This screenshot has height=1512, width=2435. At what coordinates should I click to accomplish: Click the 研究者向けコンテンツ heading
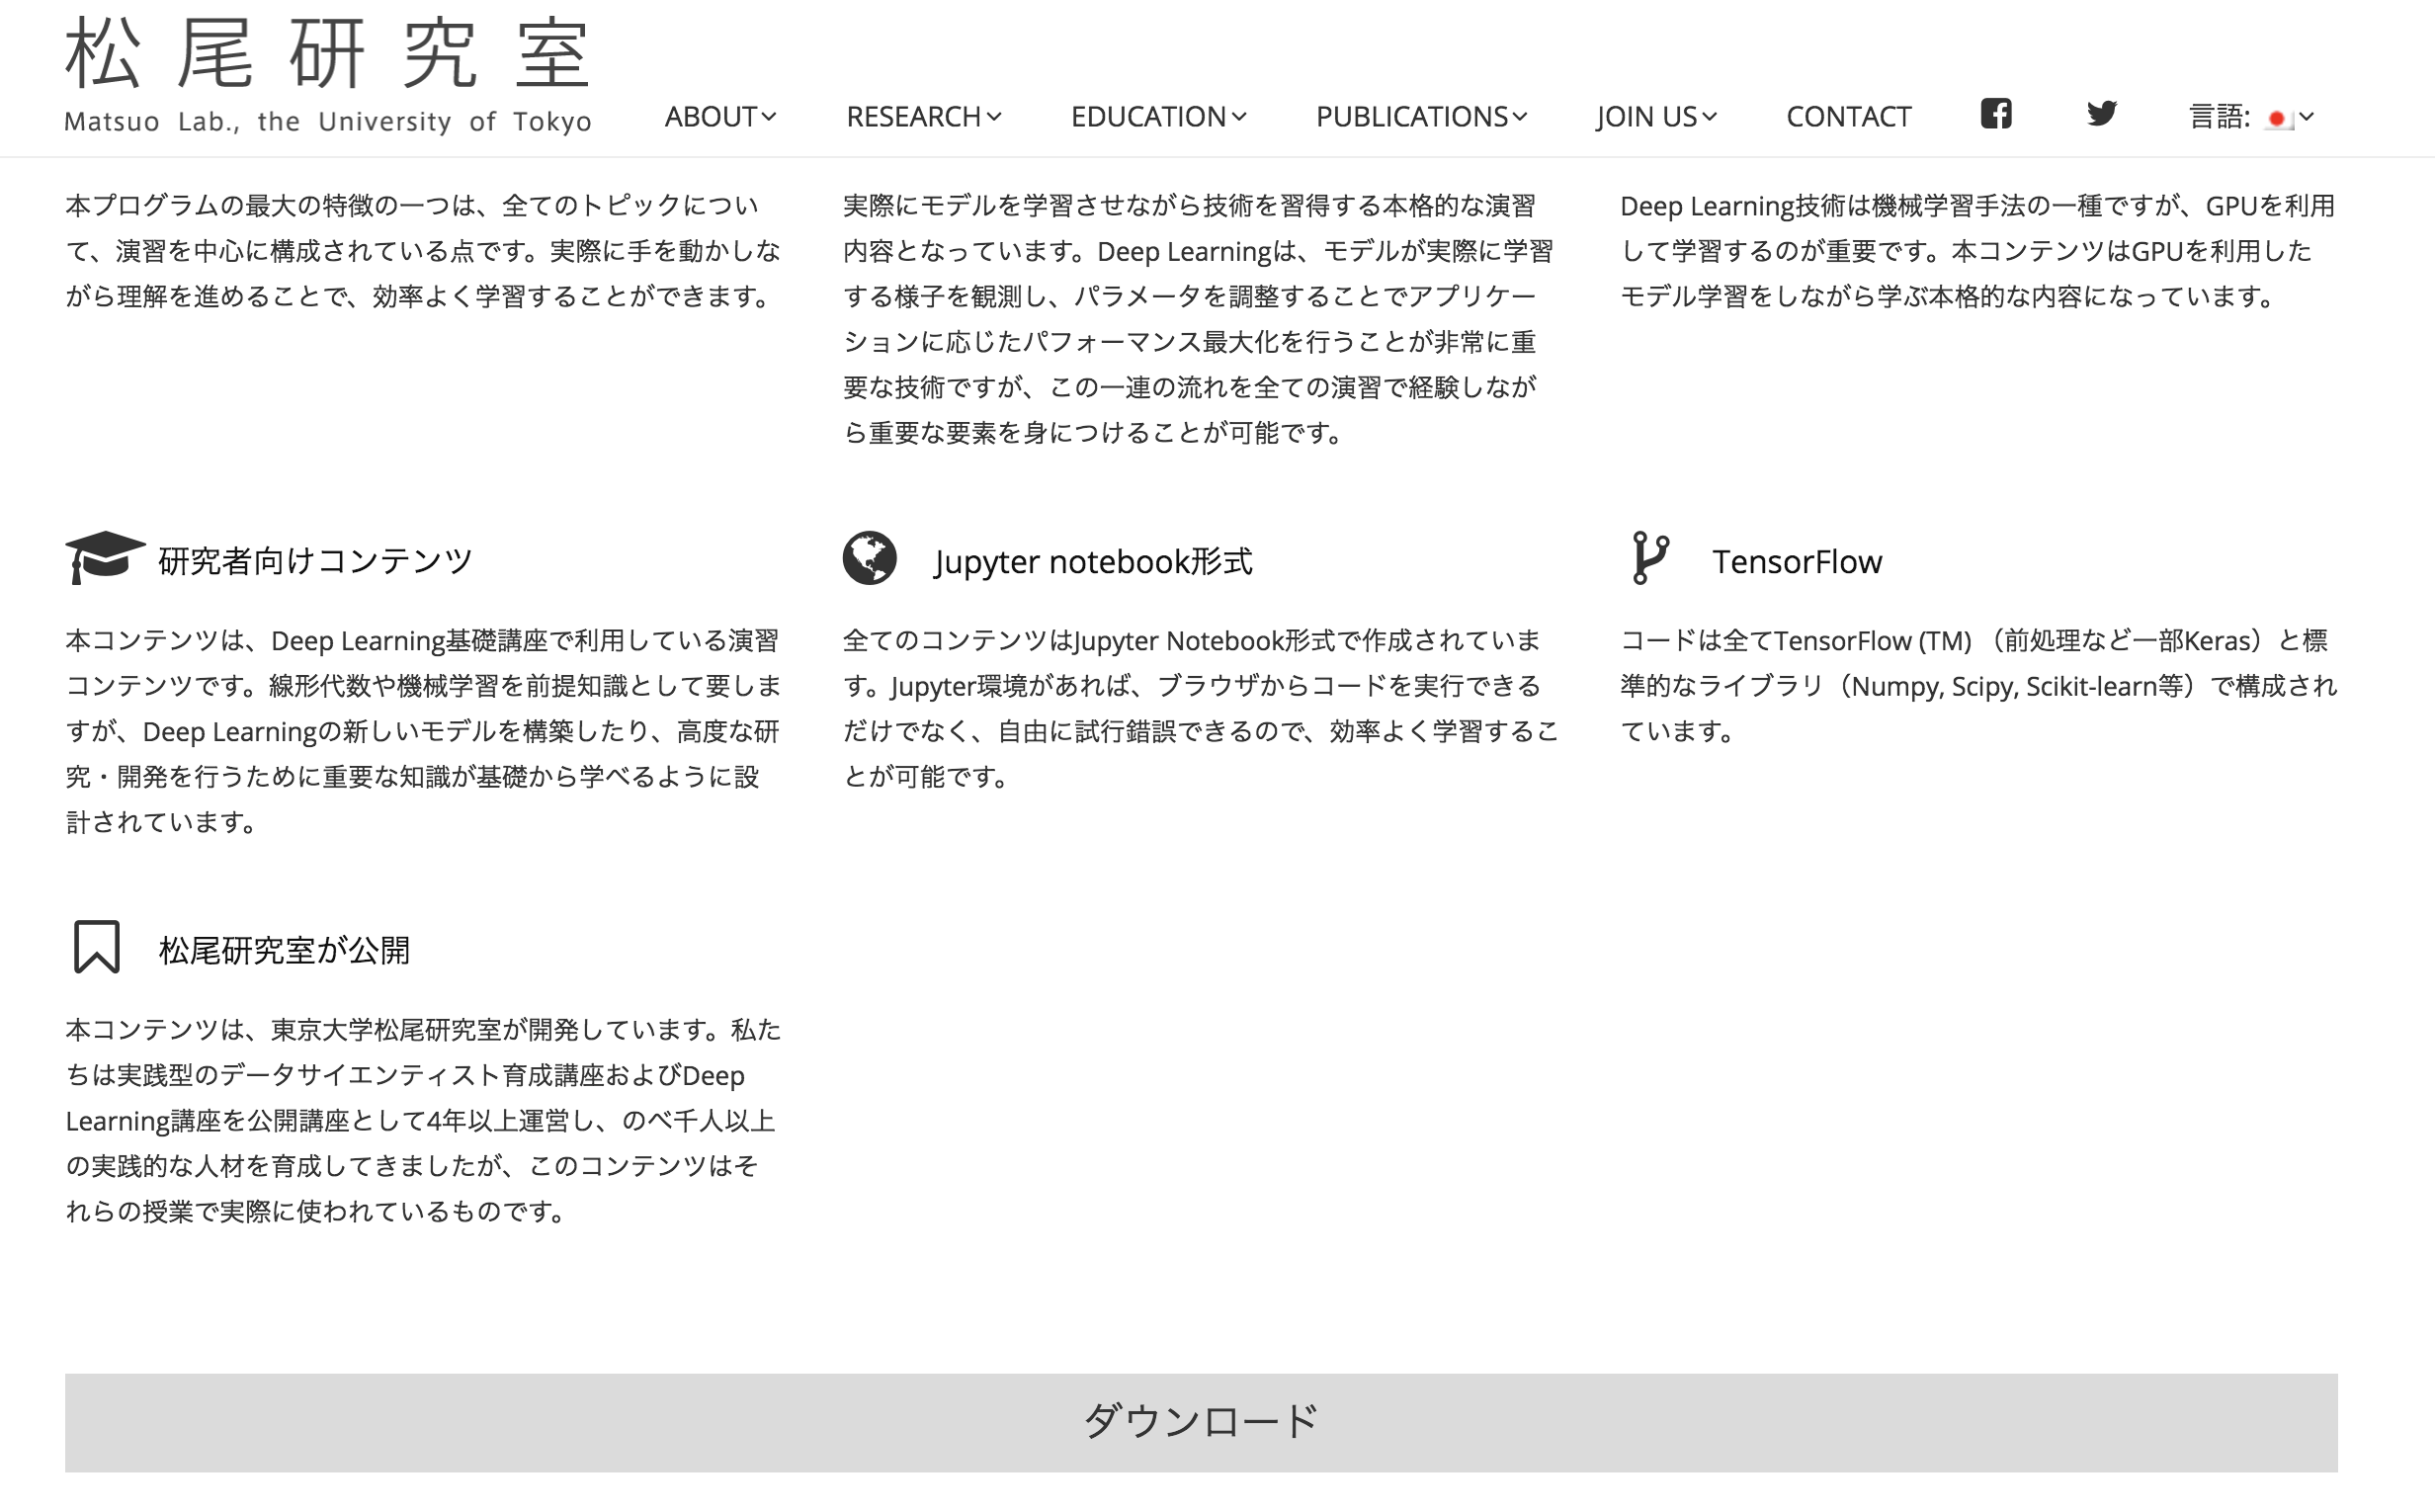point(315,561)
